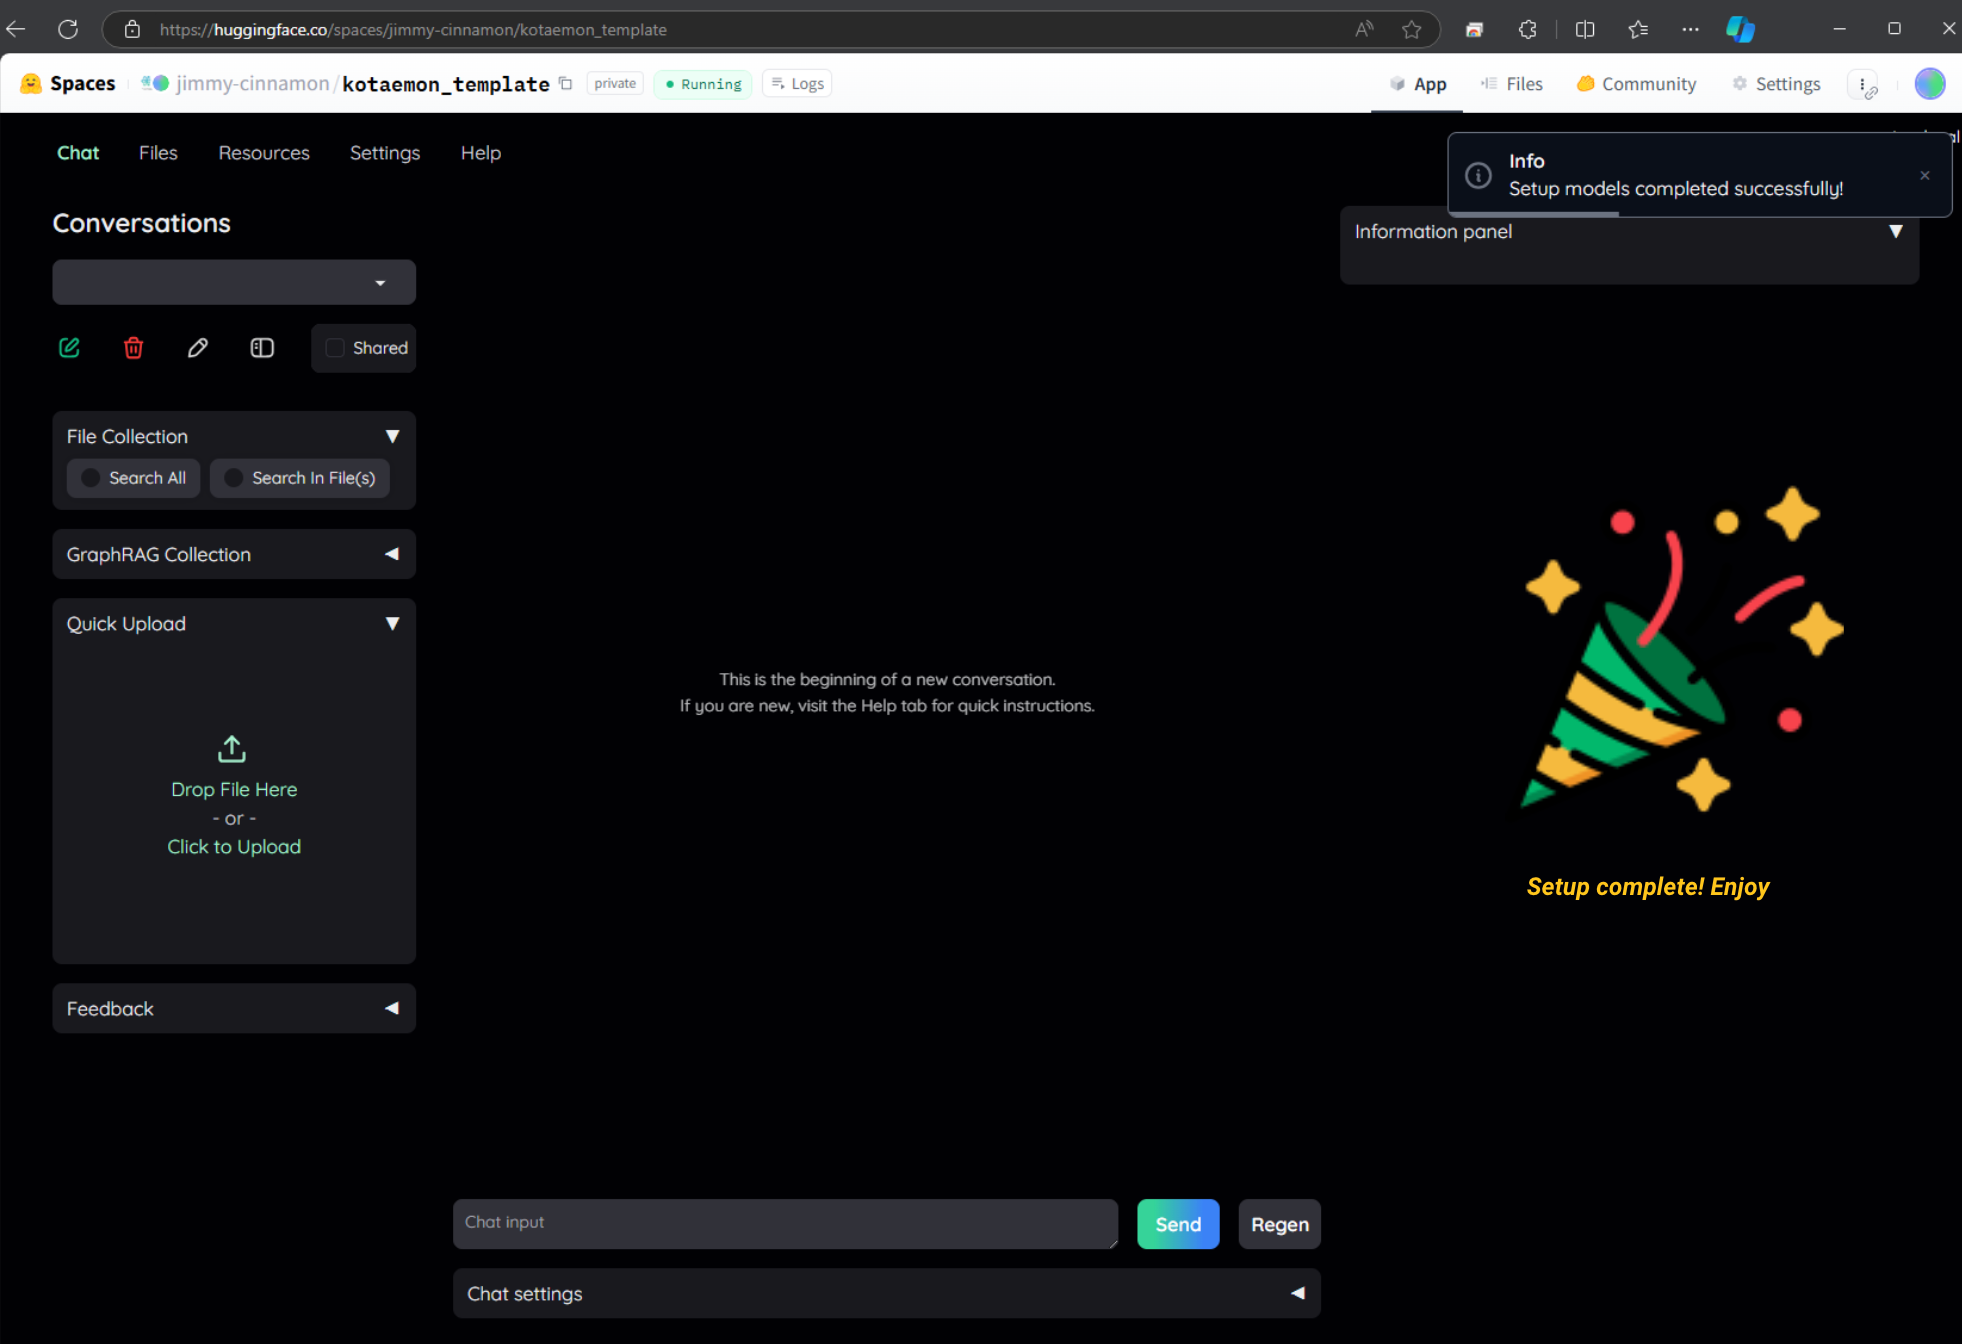This screenshot has width=1962, height=1344.
Task: Select Search In File(s) radio option
Action: (234, 478)
